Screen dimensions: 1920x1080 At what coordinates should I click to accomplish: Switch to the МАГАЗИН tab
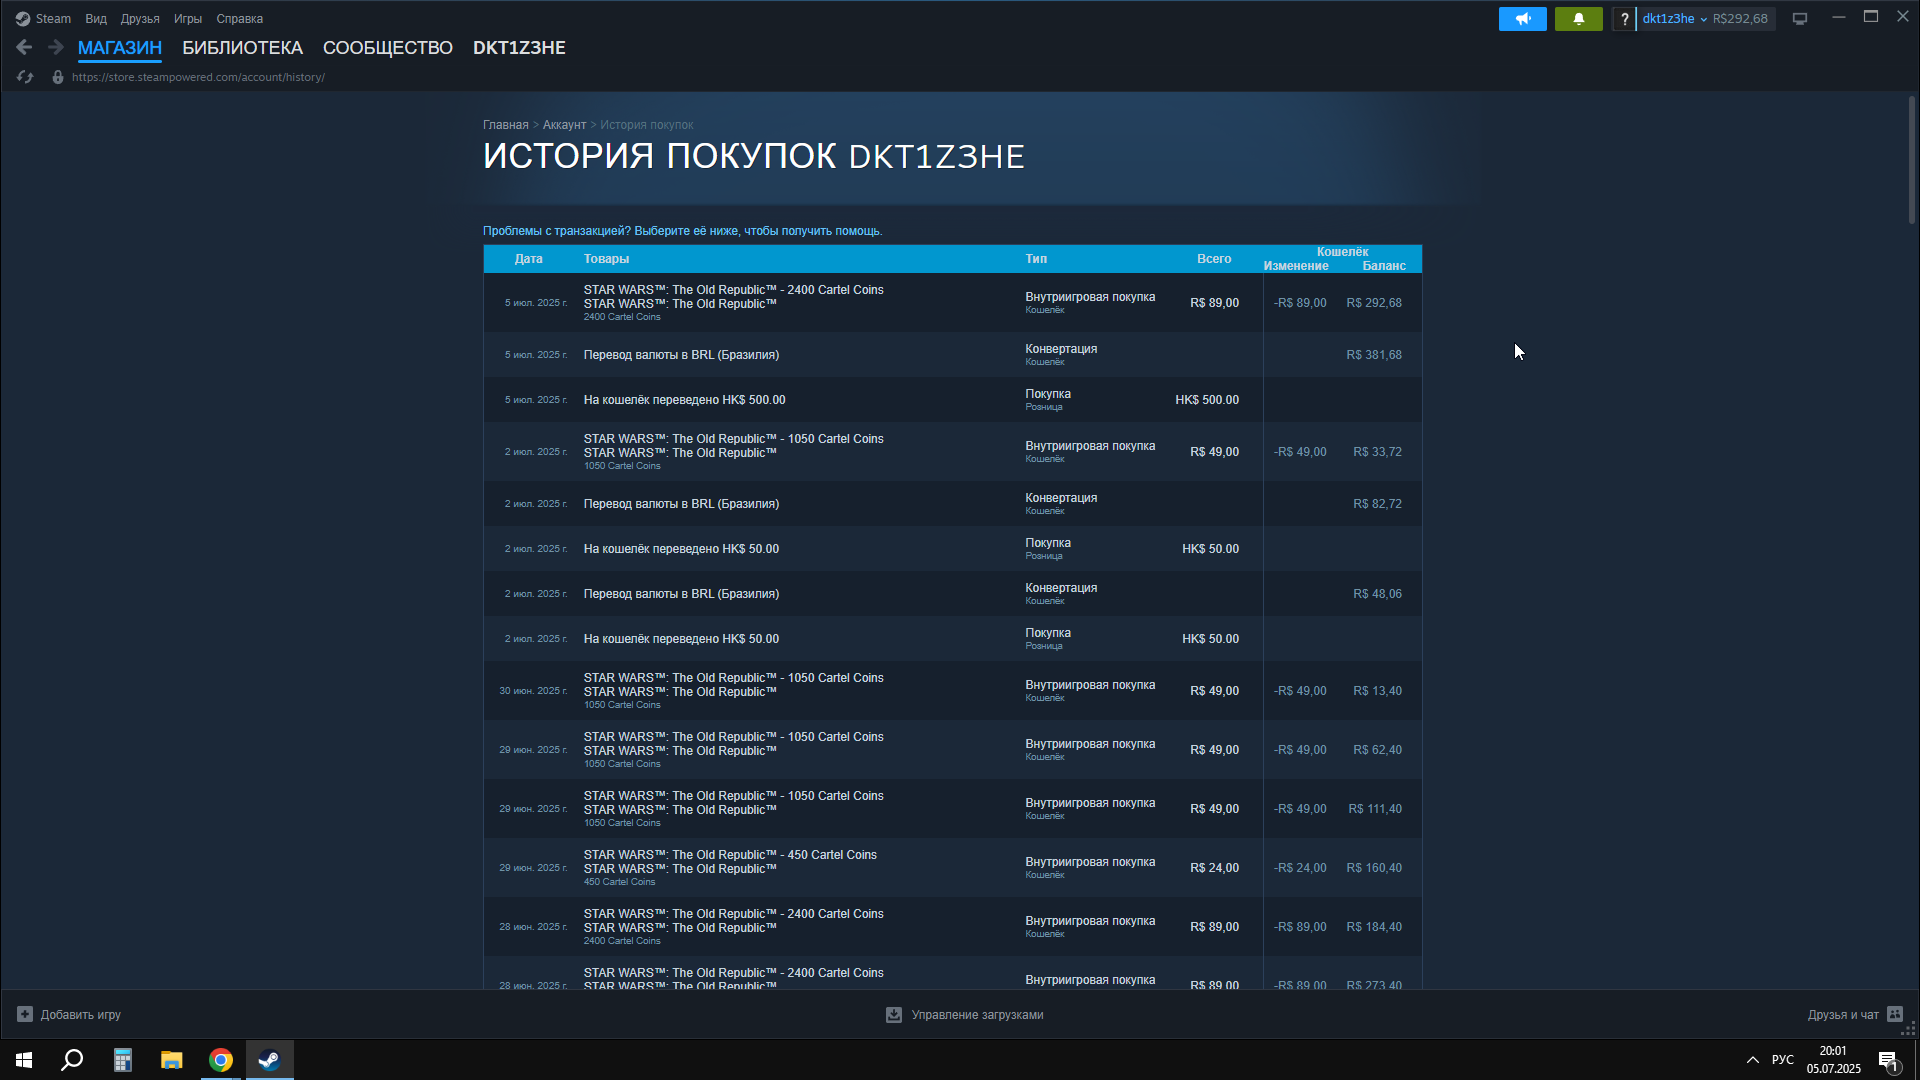[x=120, y=48]
